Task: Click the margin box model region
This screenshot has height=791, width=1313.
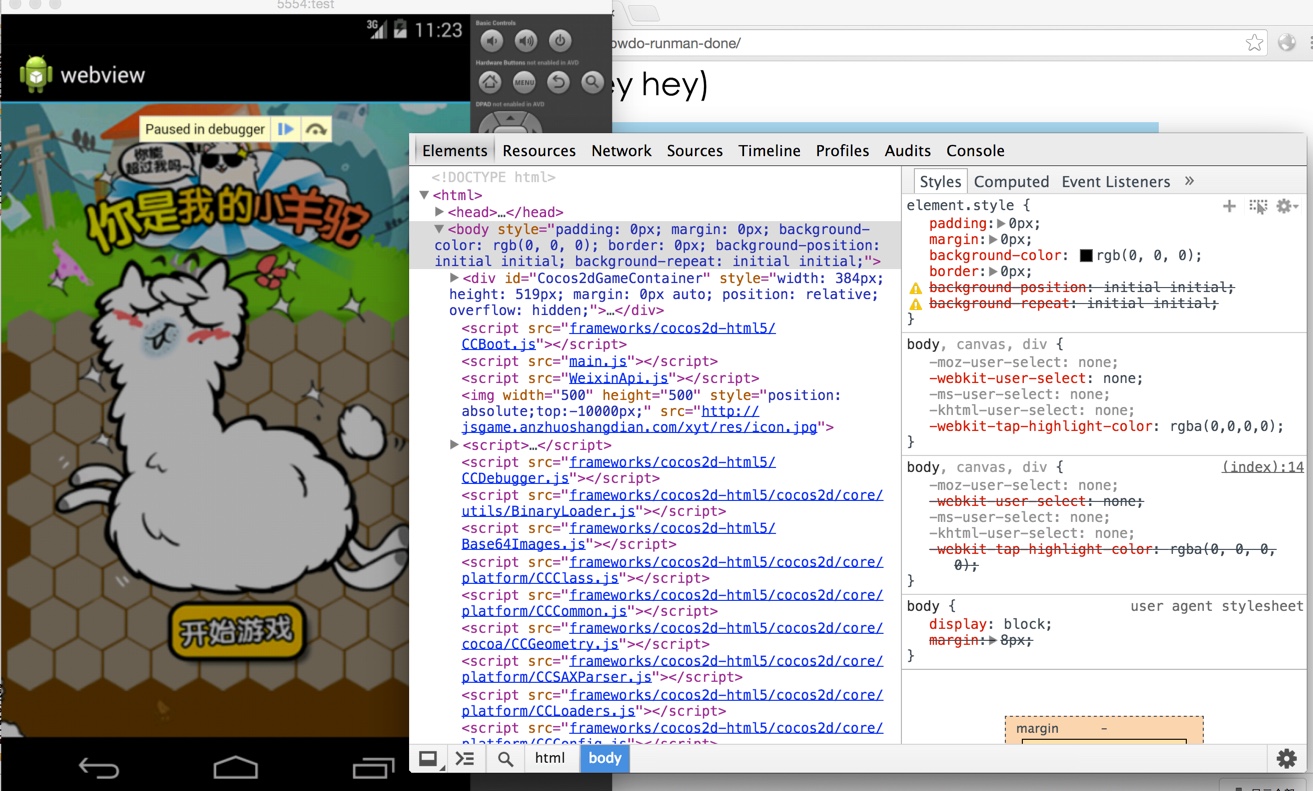Action: 1104,729
